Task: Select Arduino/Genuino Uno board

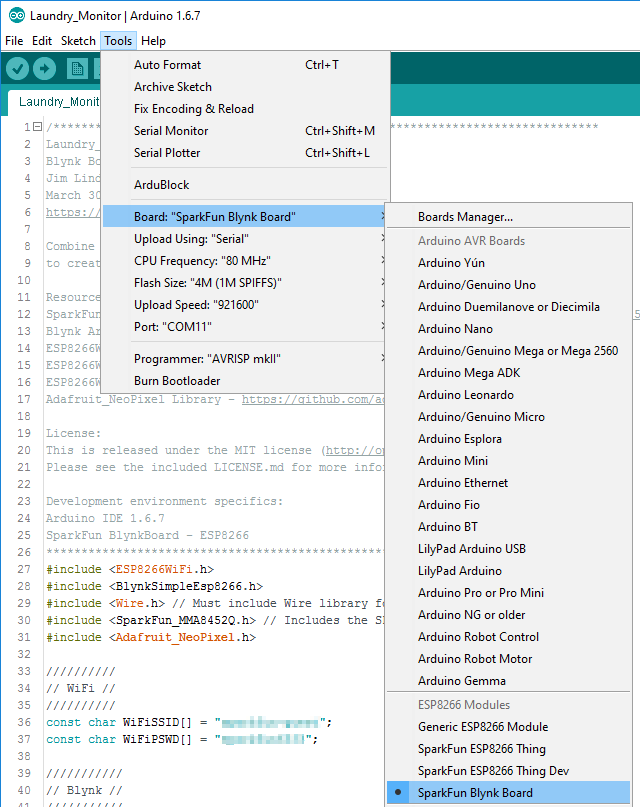Action: 508,285
